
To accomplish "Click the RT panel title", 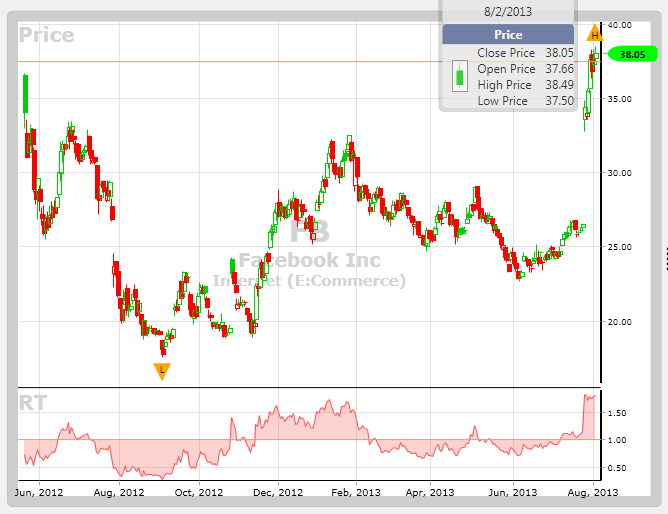I will [x=34, y=403].
